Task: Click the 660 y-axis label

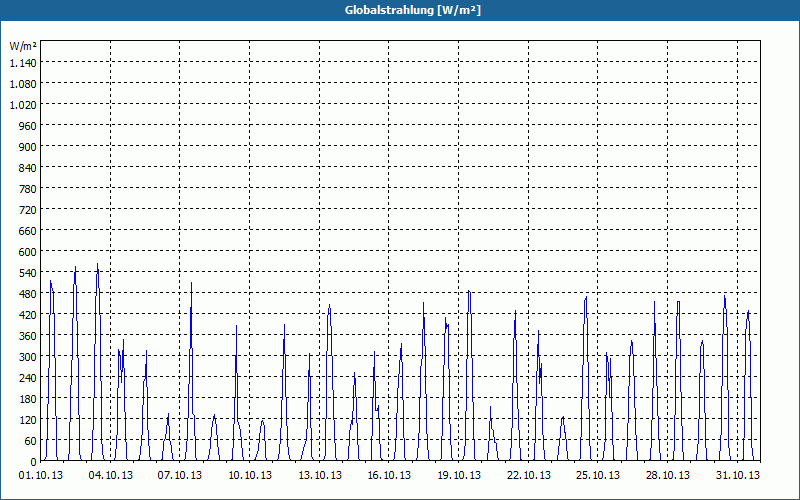Action: coord(28,231)
